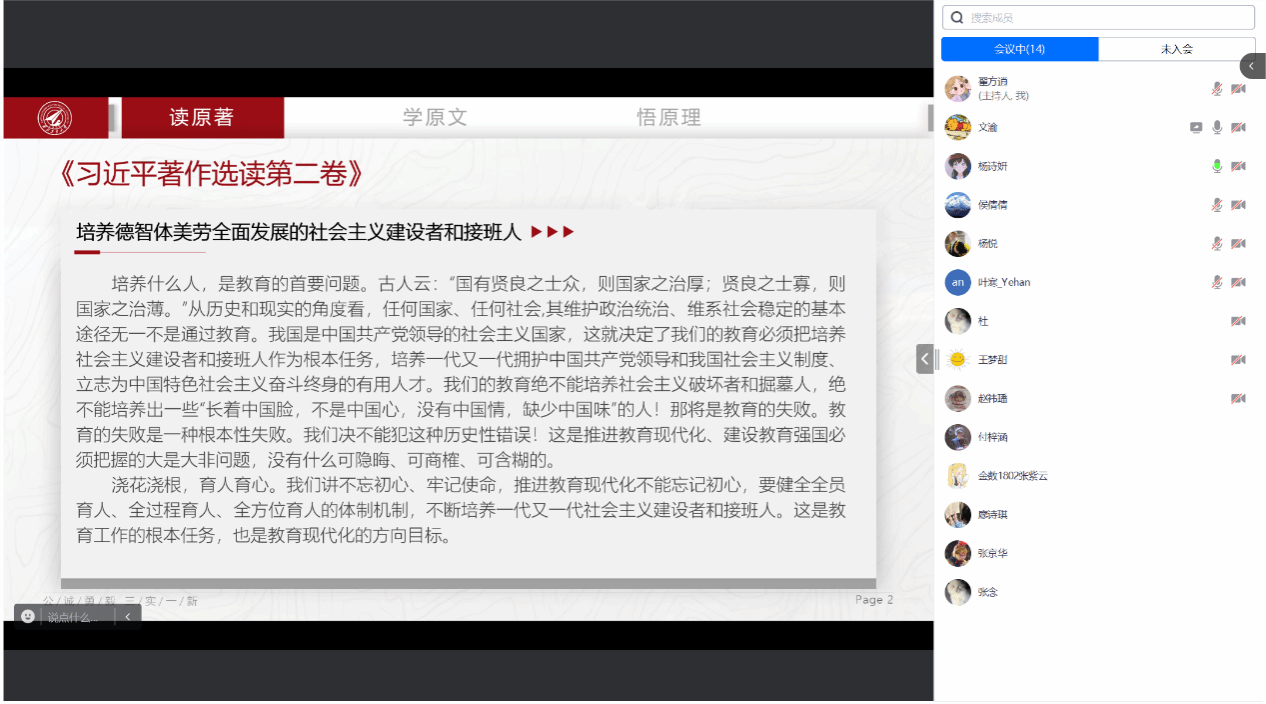This screenshot has height=704, width=1266.
Task: Toggle 文渝's microphone
Action: pyautogui.click(x=1217, y=127)
